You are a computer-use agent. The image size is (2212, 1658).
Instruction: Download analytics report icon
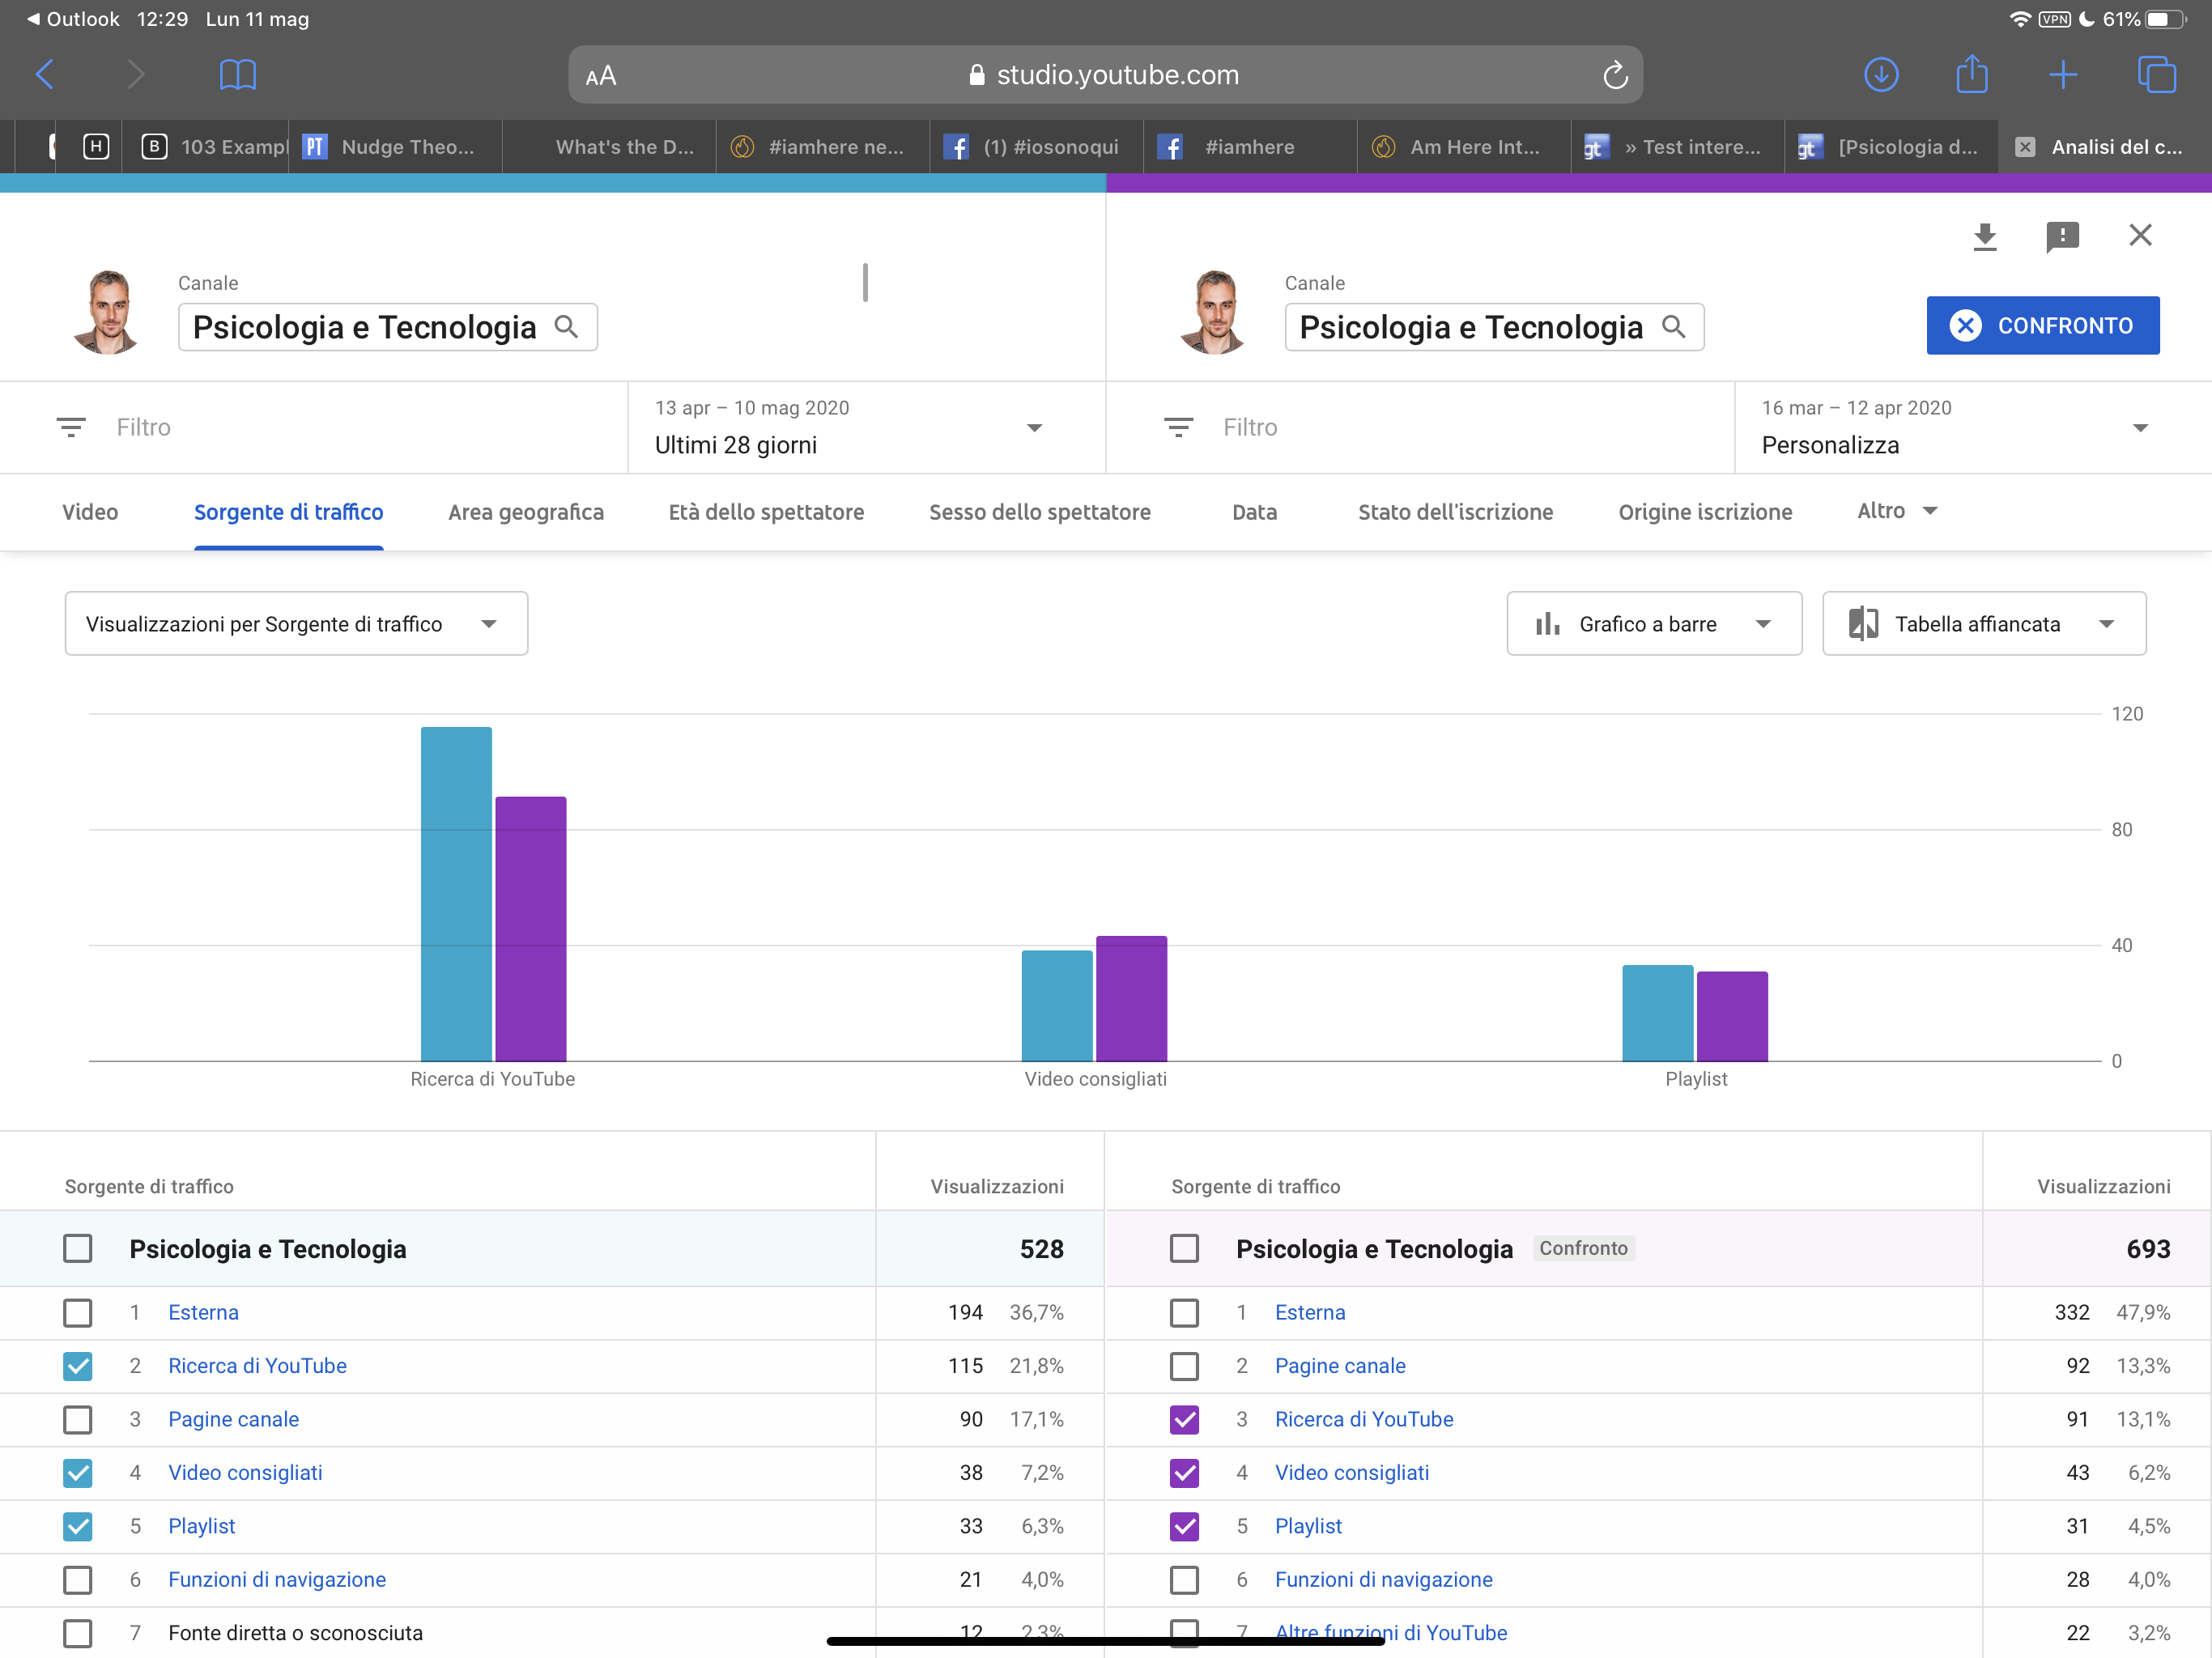[1985, 236]
